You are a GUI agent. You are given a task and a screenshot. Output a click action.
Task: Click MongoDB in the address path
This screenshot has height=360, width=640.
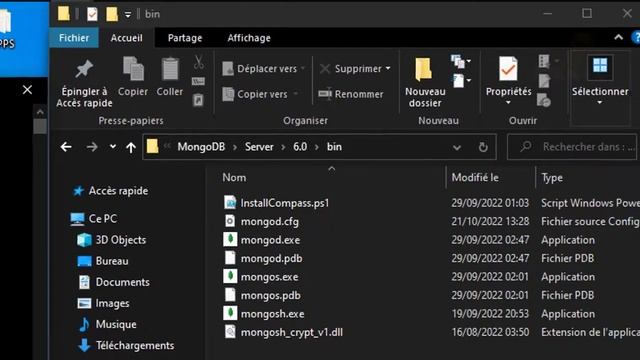click(x=201, y=147)
